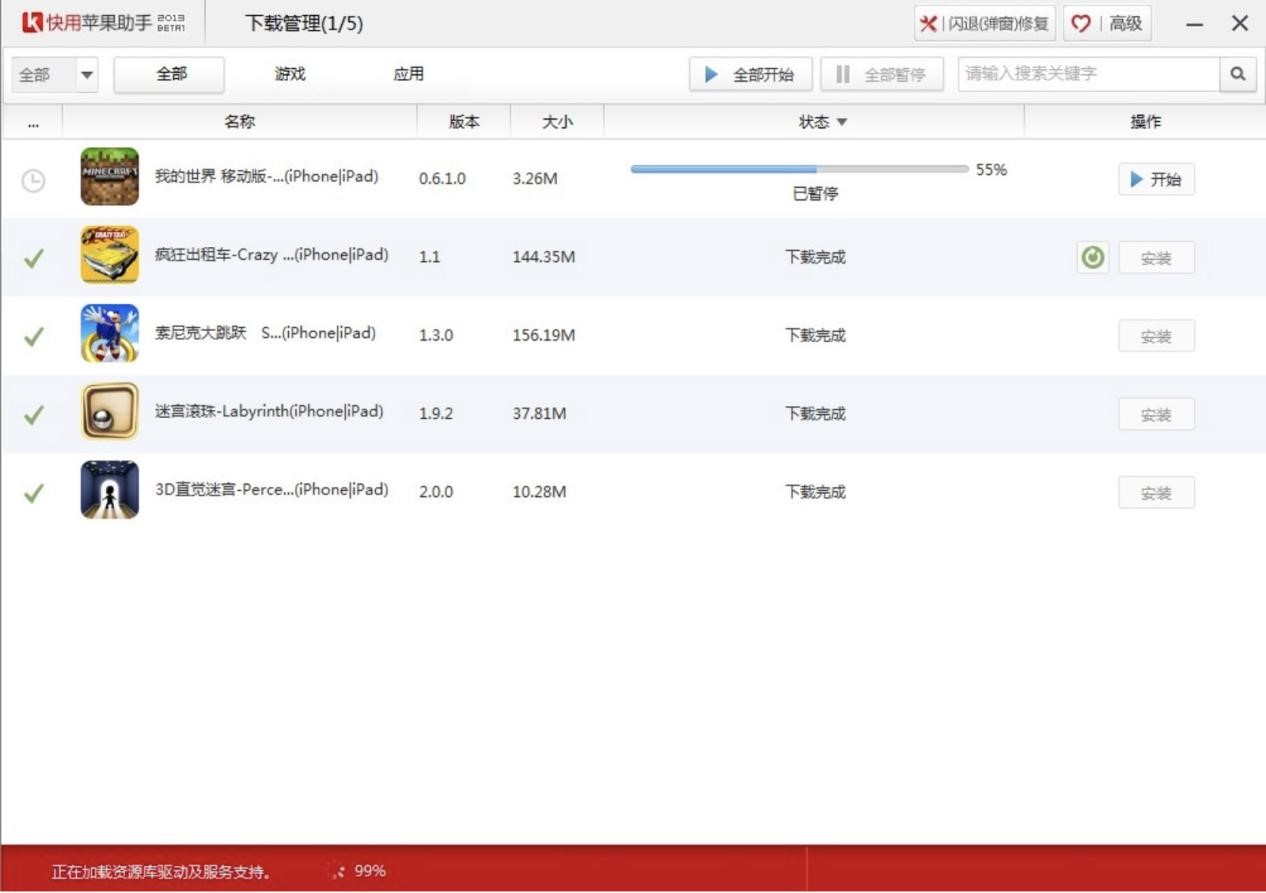Select row name 迷宫滚珠-Labyrinth
This screenshot has width=1266, height=893.
point(269,411)
